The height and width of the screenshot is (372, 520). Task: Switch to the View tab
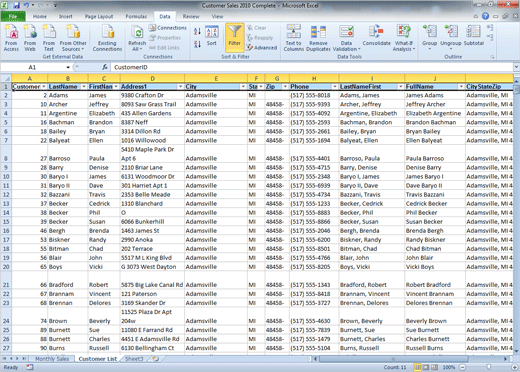(217, 16)
